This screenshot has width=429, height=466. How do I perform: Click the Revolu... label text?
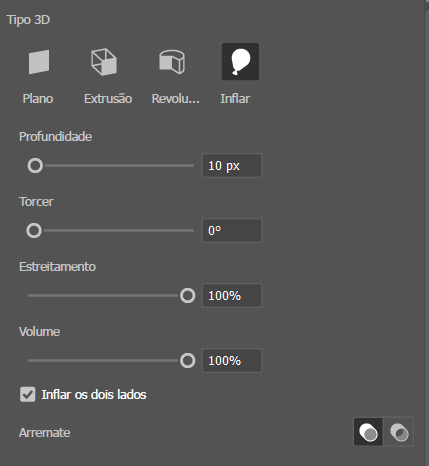pos(176,99)
